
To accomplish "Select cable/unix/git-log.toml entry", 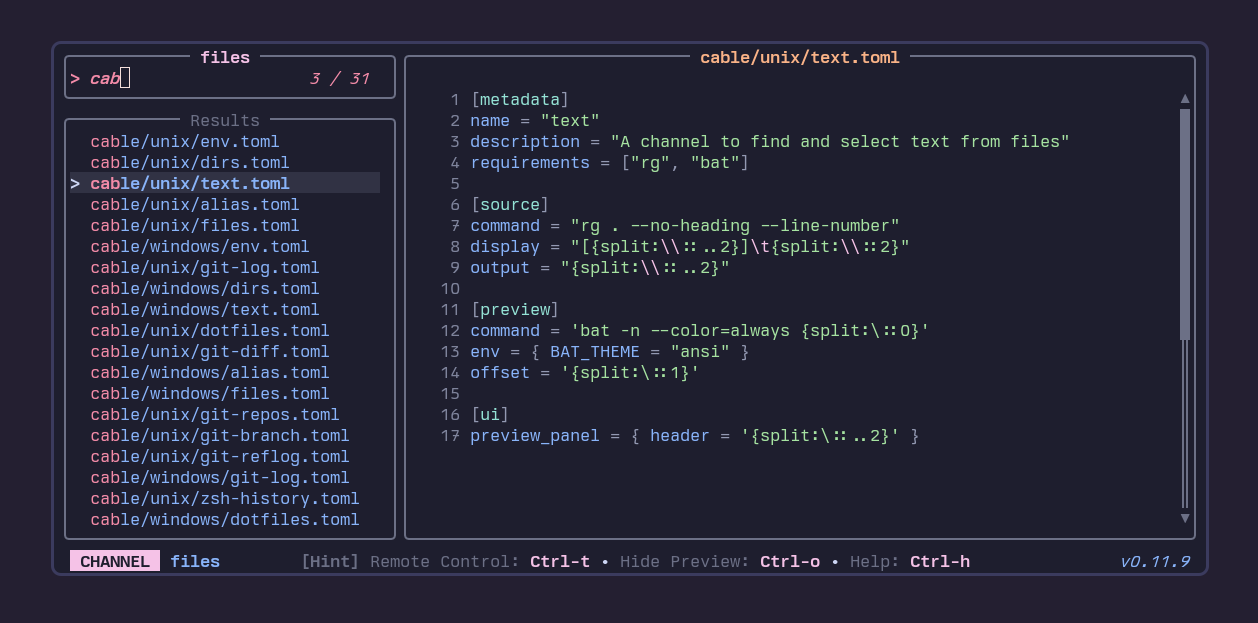I will pyautogui.click(x=204, y=267).
